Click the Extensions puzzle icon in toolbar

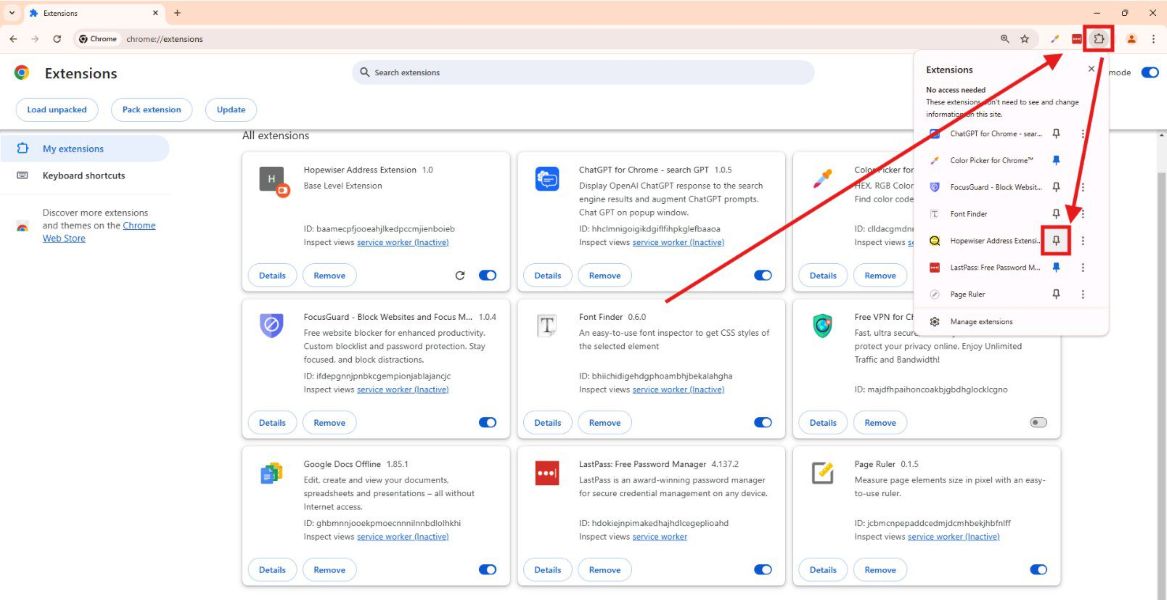pos(1099,39)
